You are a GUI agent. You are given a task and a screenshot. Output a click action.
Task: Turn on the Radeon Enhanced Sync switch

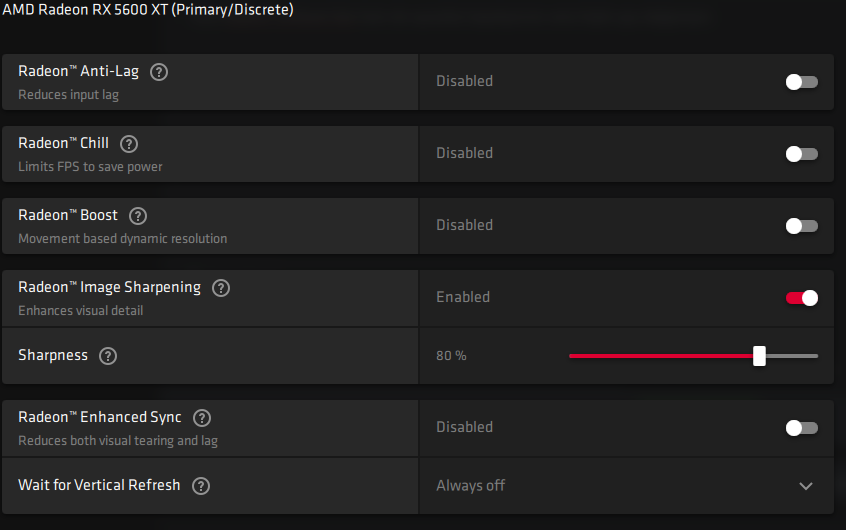801,428
